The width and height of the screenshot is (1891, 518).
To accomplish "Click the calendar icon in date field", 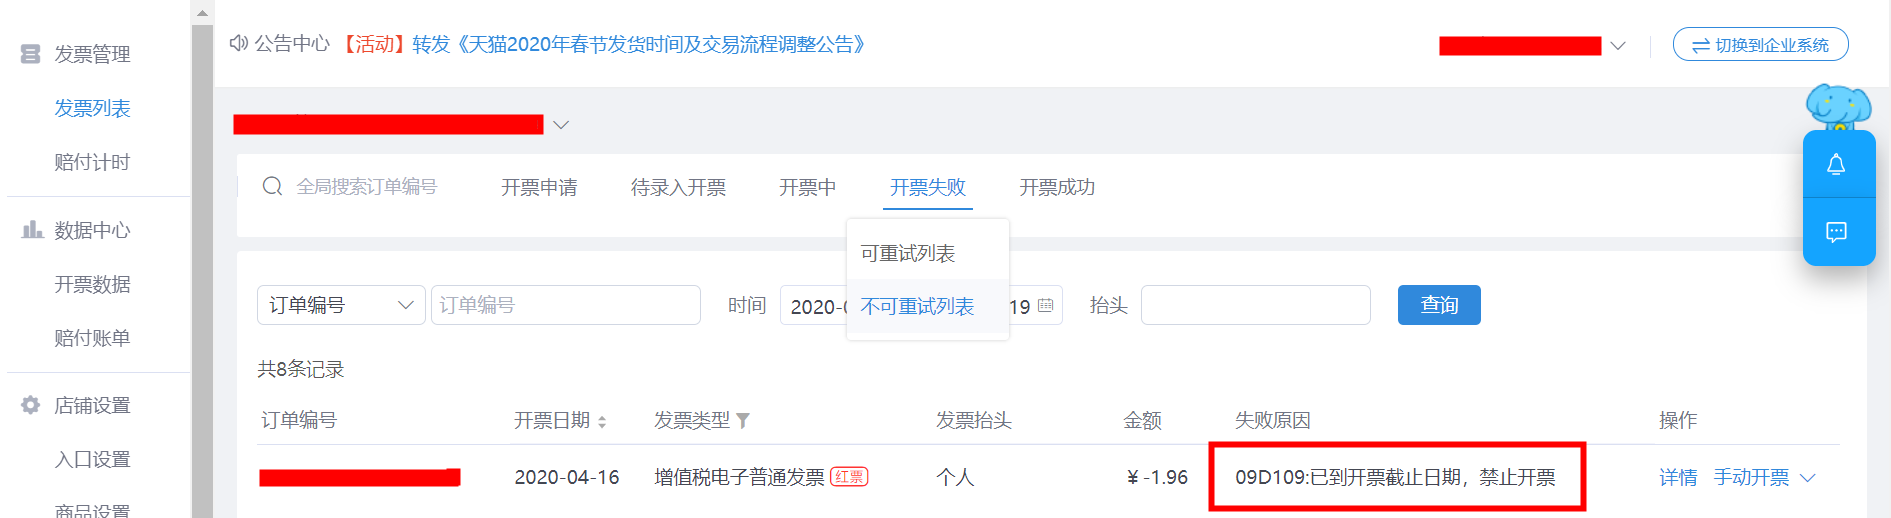I will tap(1045, 305).
